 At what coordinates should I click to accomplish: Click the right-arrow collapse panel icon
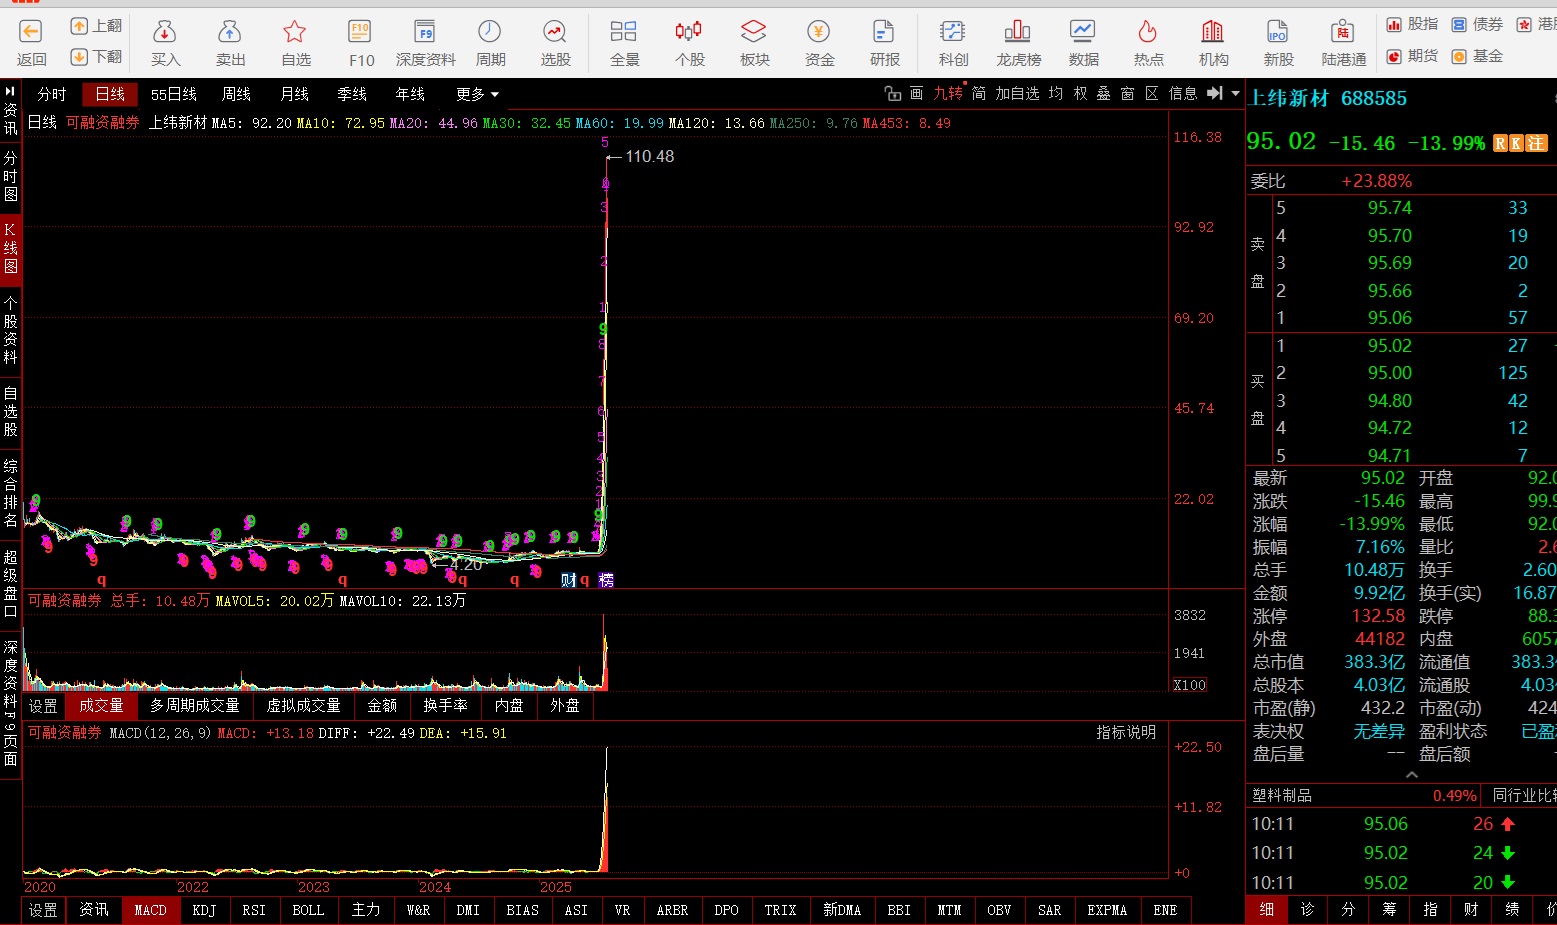(1215, 93)
